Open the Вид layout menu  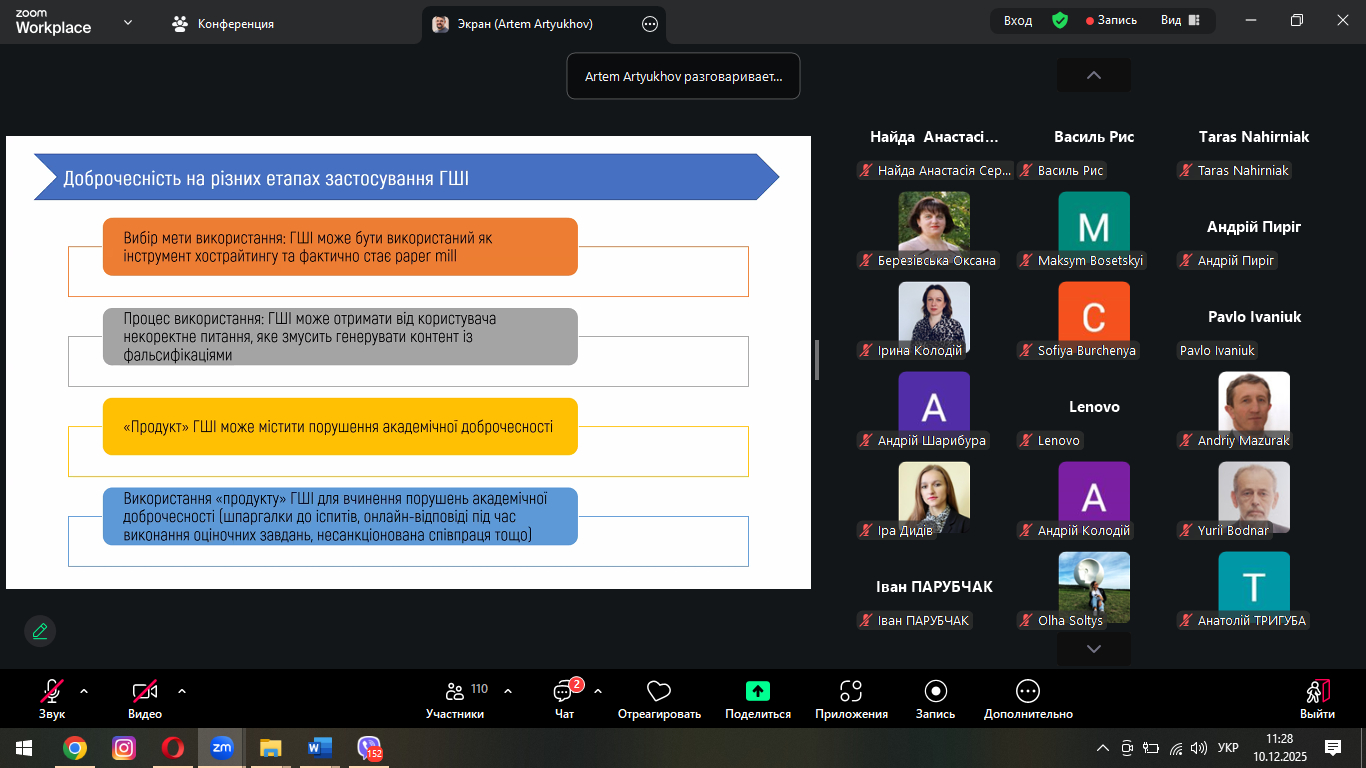click(1180, 21)
